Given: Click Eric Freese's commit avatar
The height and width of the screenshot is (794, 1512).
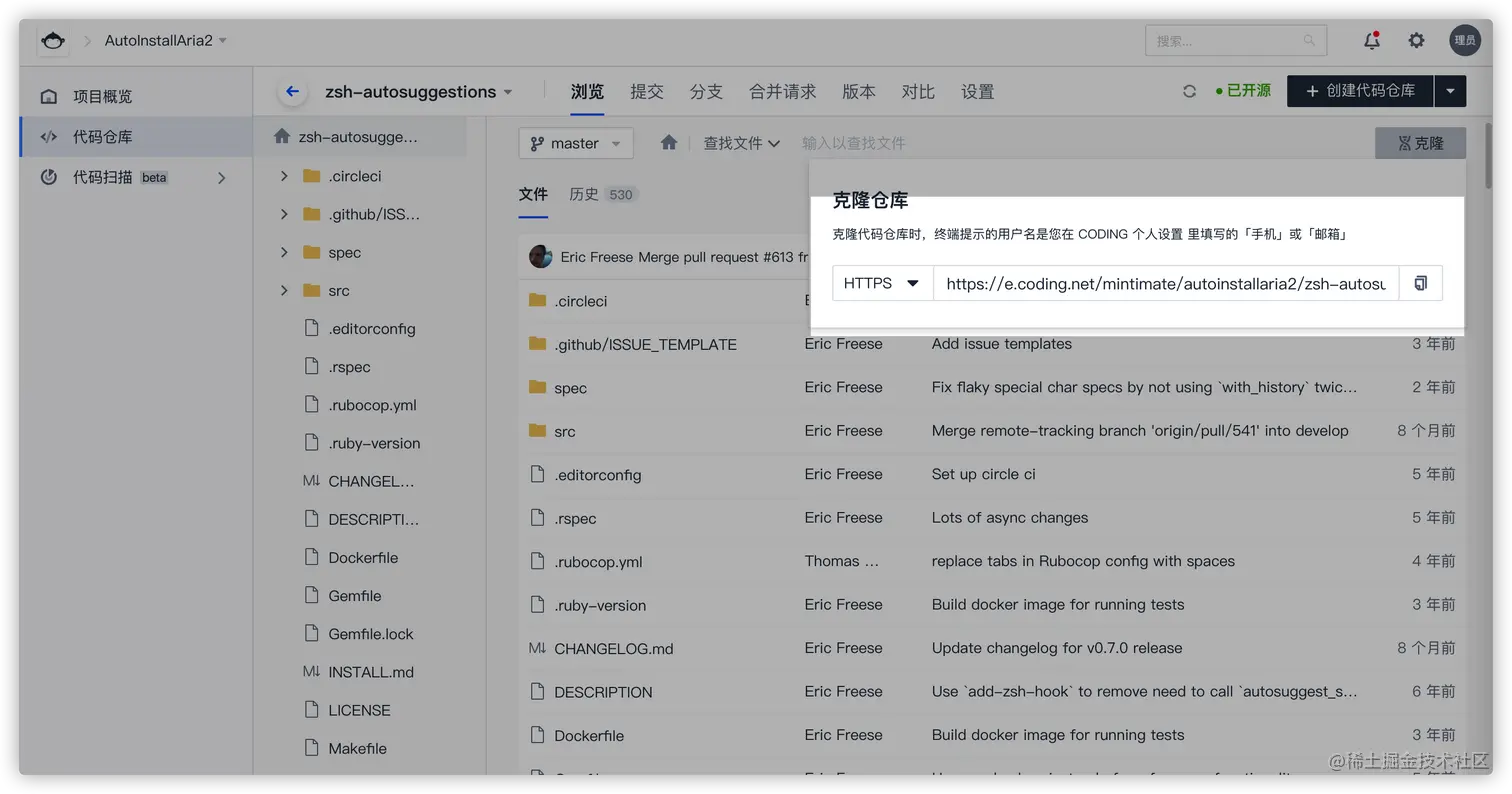Looking at the screenshot, I should point(541,256).
